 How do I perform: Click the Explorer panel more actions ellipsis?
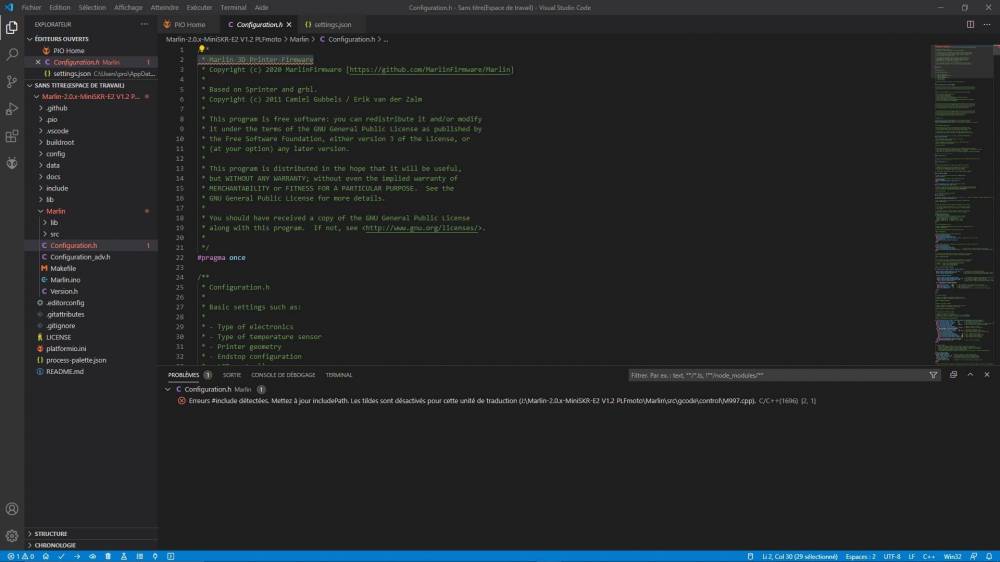tap(144, 24)
